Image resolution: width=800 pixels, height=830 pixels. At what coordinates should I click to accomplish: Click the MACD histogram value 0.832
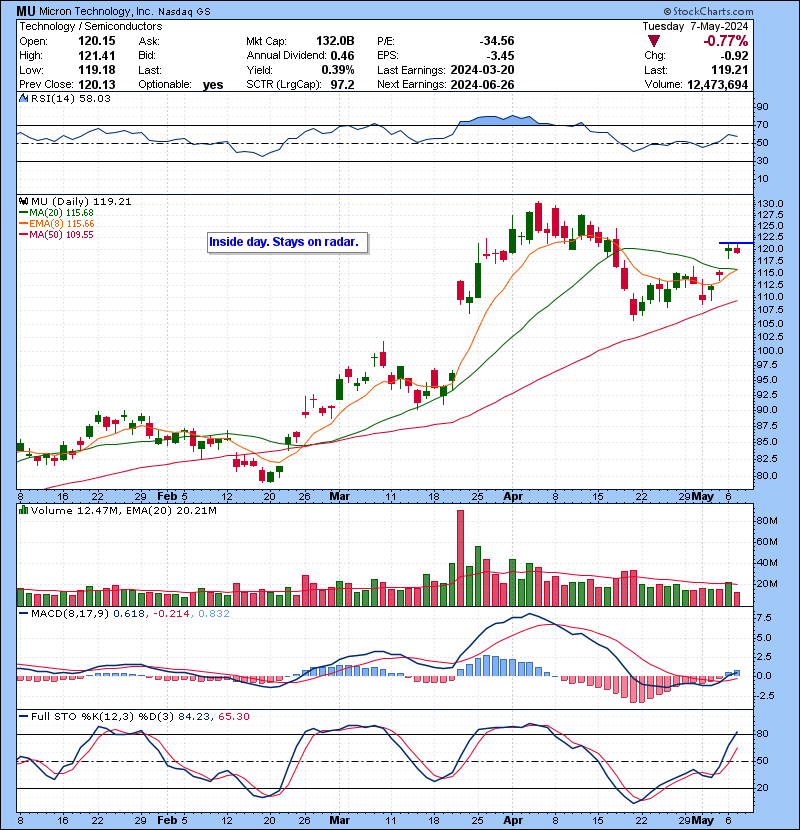pyautogui.click(x=214, y=614)
